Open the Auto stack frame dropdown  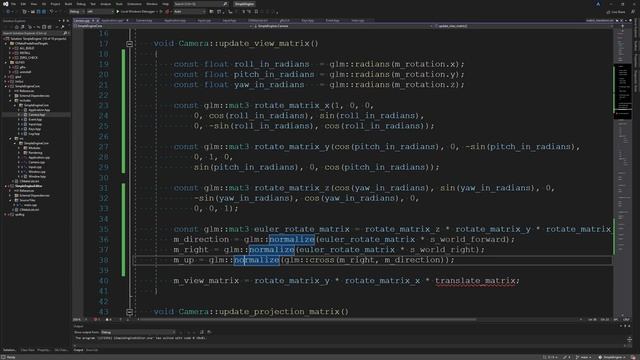[190, 11]
